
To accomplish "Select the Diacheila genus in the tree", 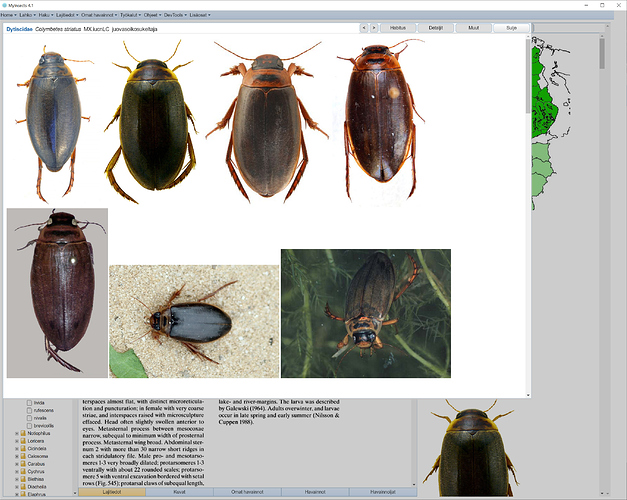I will tap(37, 487).
